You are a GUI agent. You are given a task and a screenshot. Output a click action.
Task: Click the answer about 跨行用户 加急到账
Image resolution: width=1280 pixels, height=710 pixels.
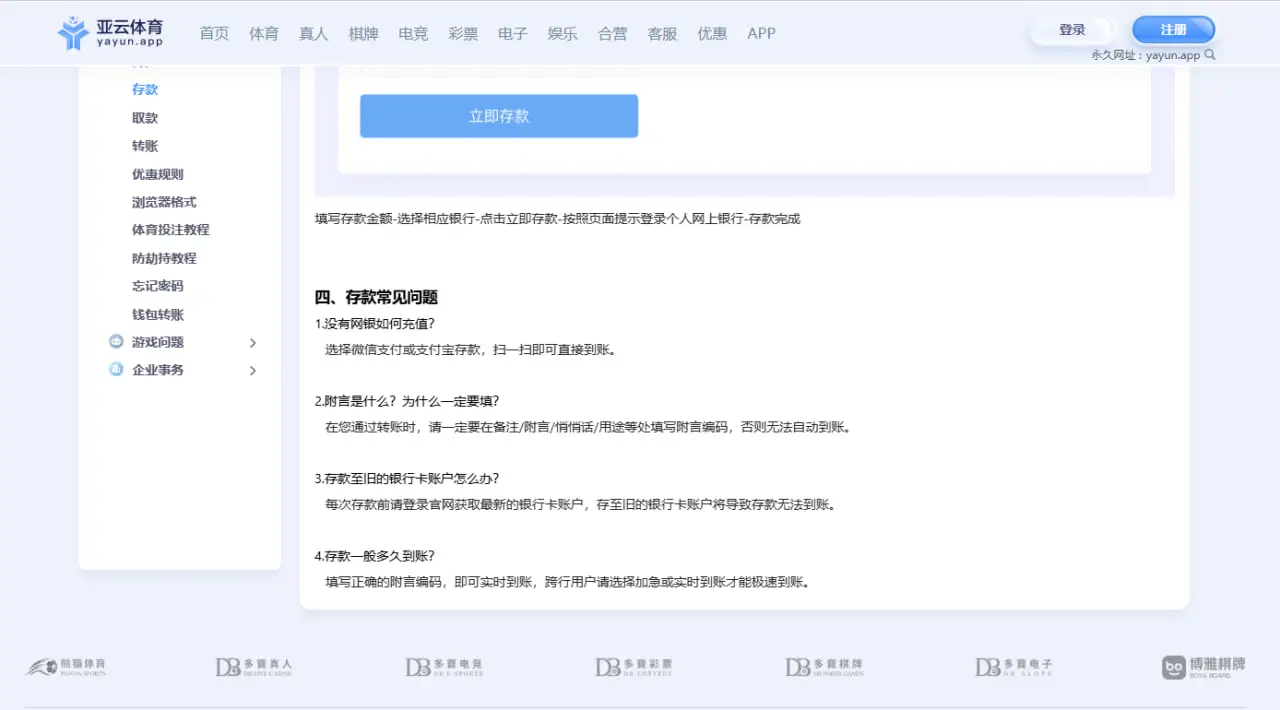[567, 582]
